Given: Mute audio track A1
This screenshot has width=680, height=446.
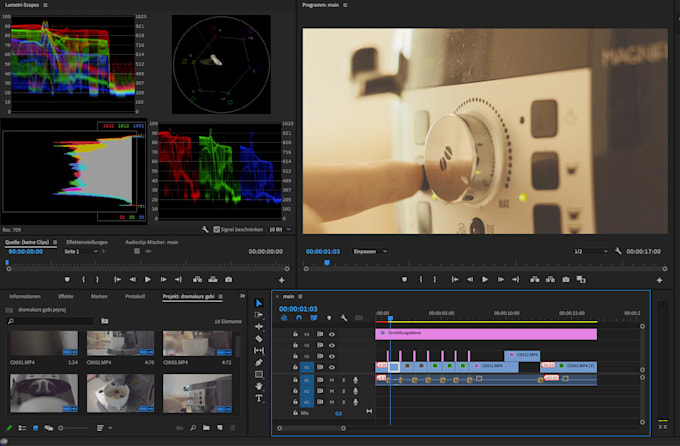Looking at the screenshot, I should [332, 380].
